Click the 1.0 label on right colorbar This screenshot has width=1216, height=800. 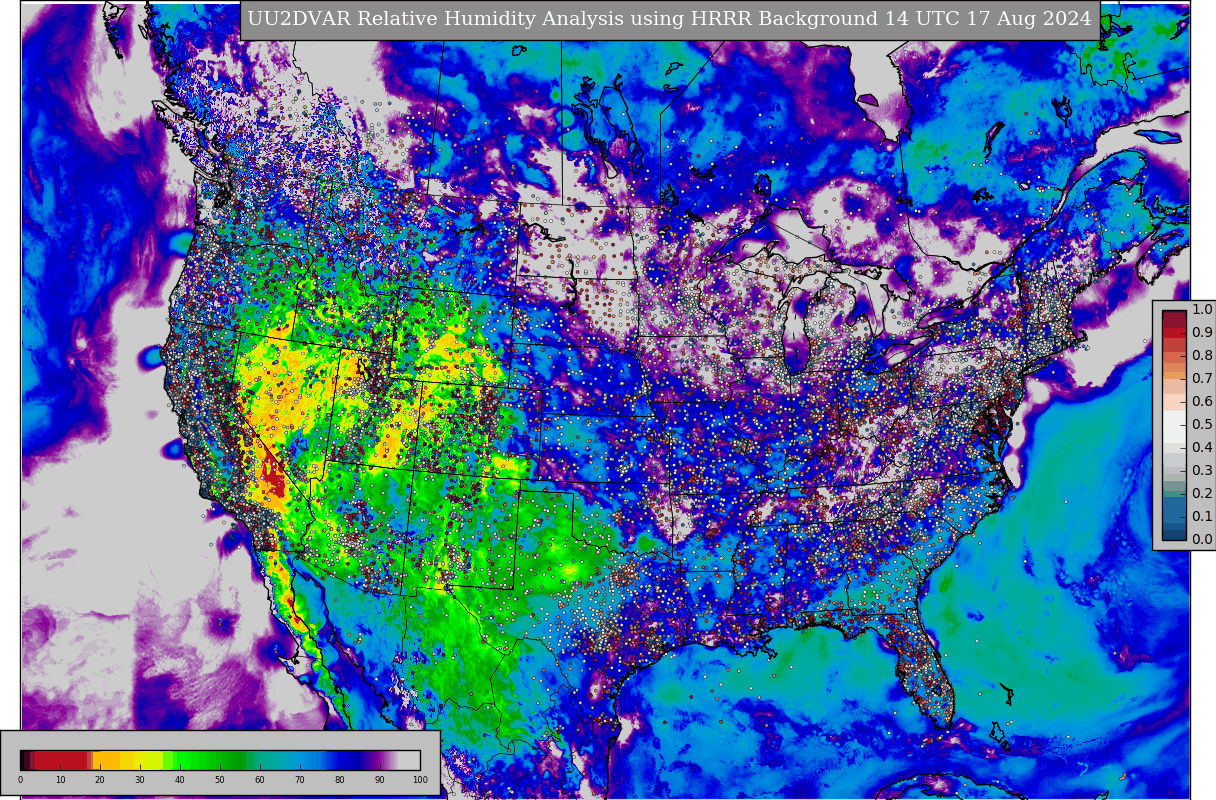tap(1202, 310)
